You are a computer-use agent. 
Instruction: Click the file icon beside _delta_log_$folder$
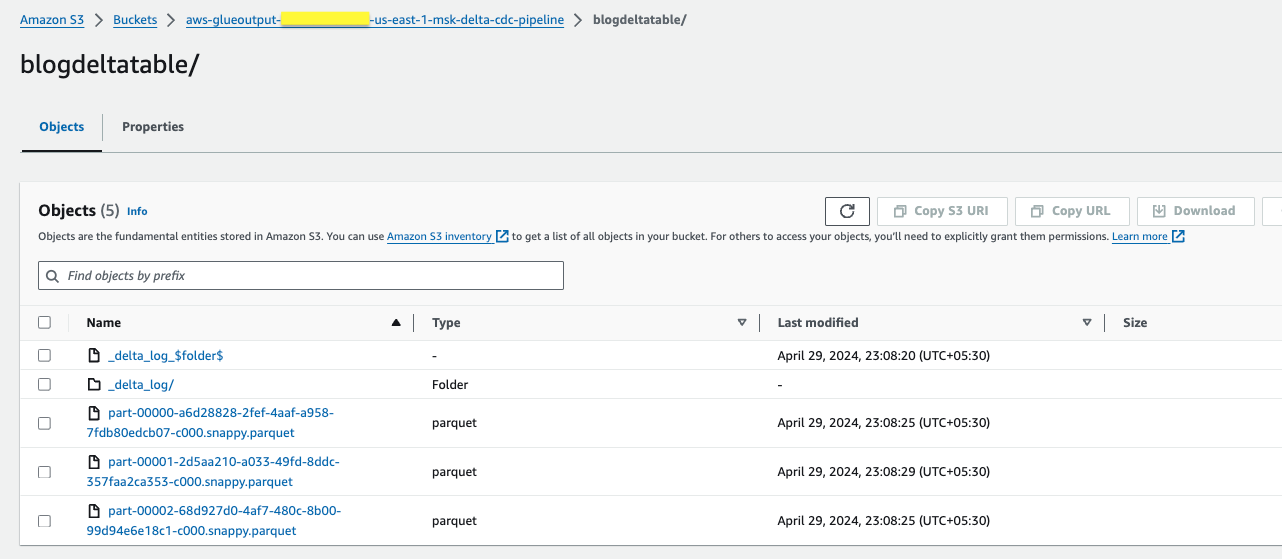coord(94,355)
